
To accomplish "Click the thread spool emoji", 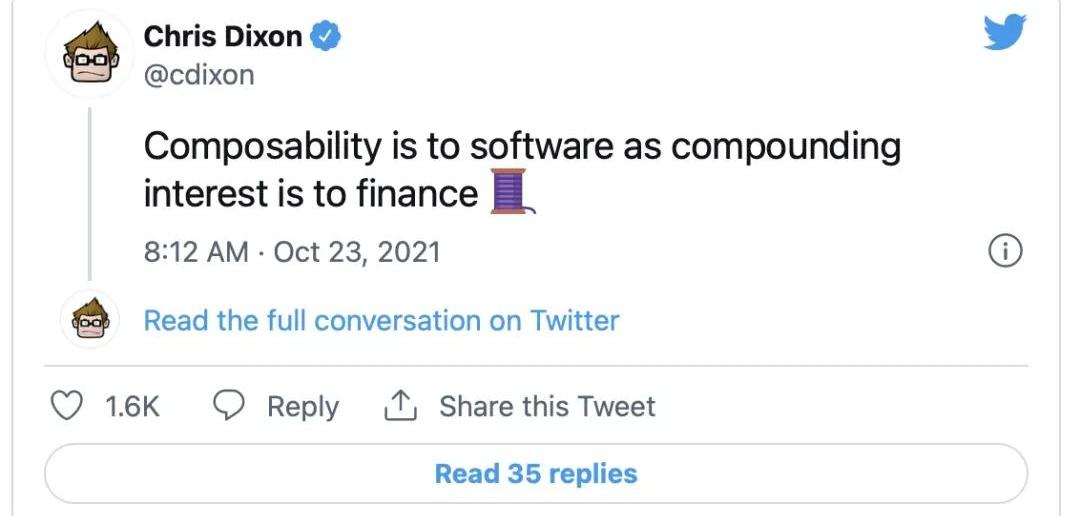I will [510, 190].
